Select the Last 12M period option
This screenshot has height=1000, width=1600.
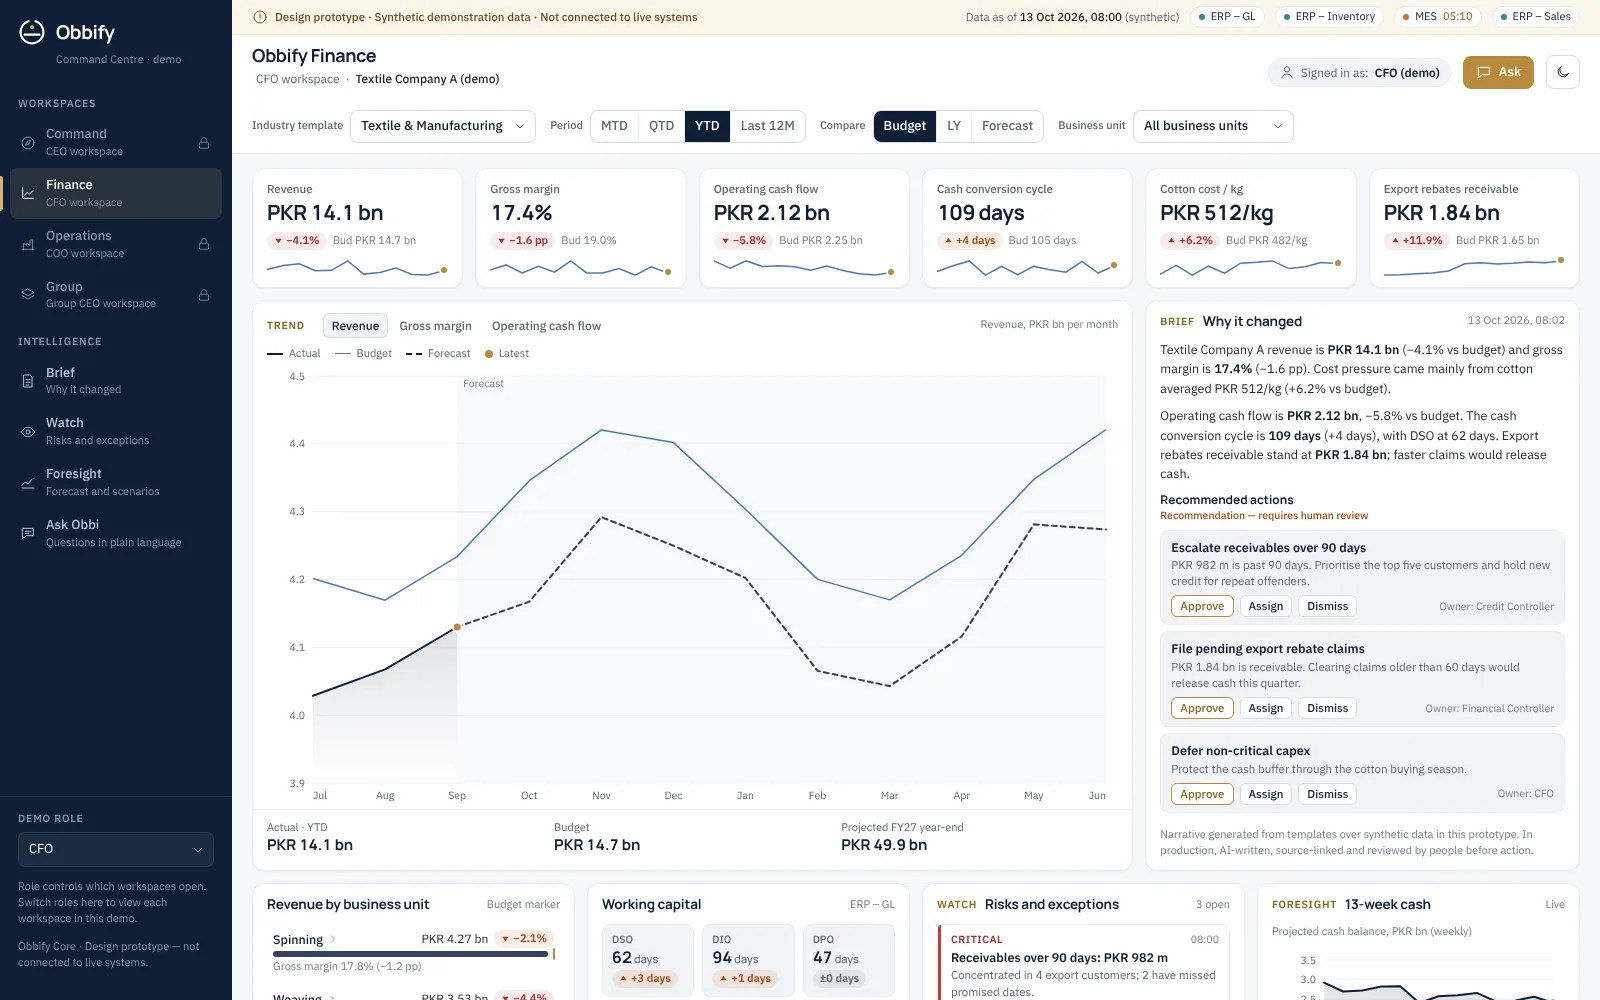pos(767,126)
